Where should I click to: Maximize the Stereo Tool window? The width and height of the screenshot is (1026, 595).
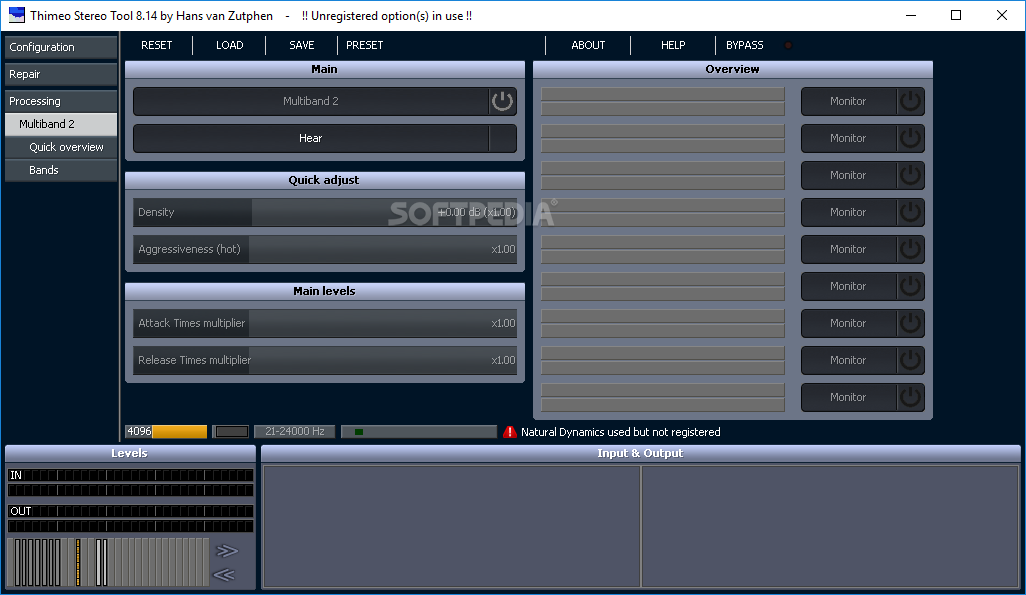tap(956, 15)
